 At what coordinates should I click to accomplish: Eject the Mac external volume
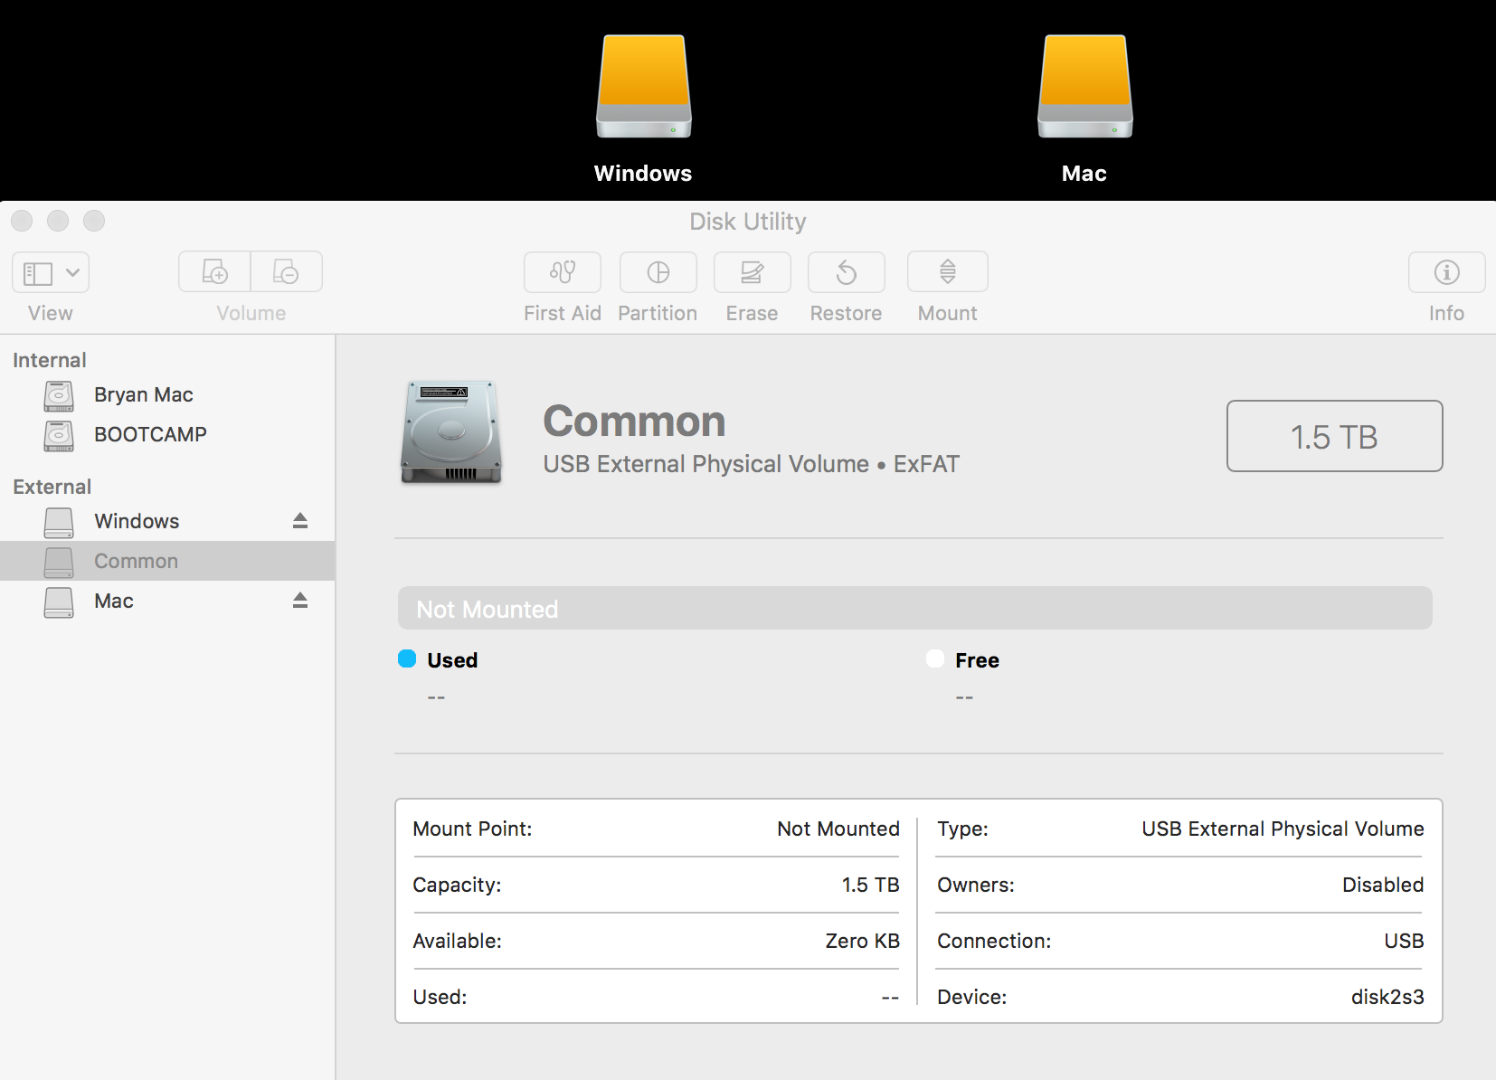click(300, 601)
